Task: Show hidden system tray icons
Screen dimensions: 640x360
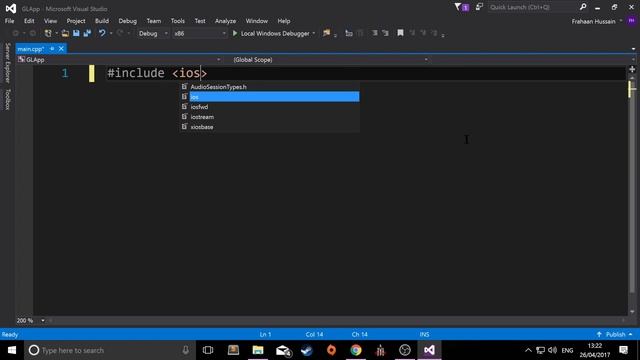Action: (528, 350)
